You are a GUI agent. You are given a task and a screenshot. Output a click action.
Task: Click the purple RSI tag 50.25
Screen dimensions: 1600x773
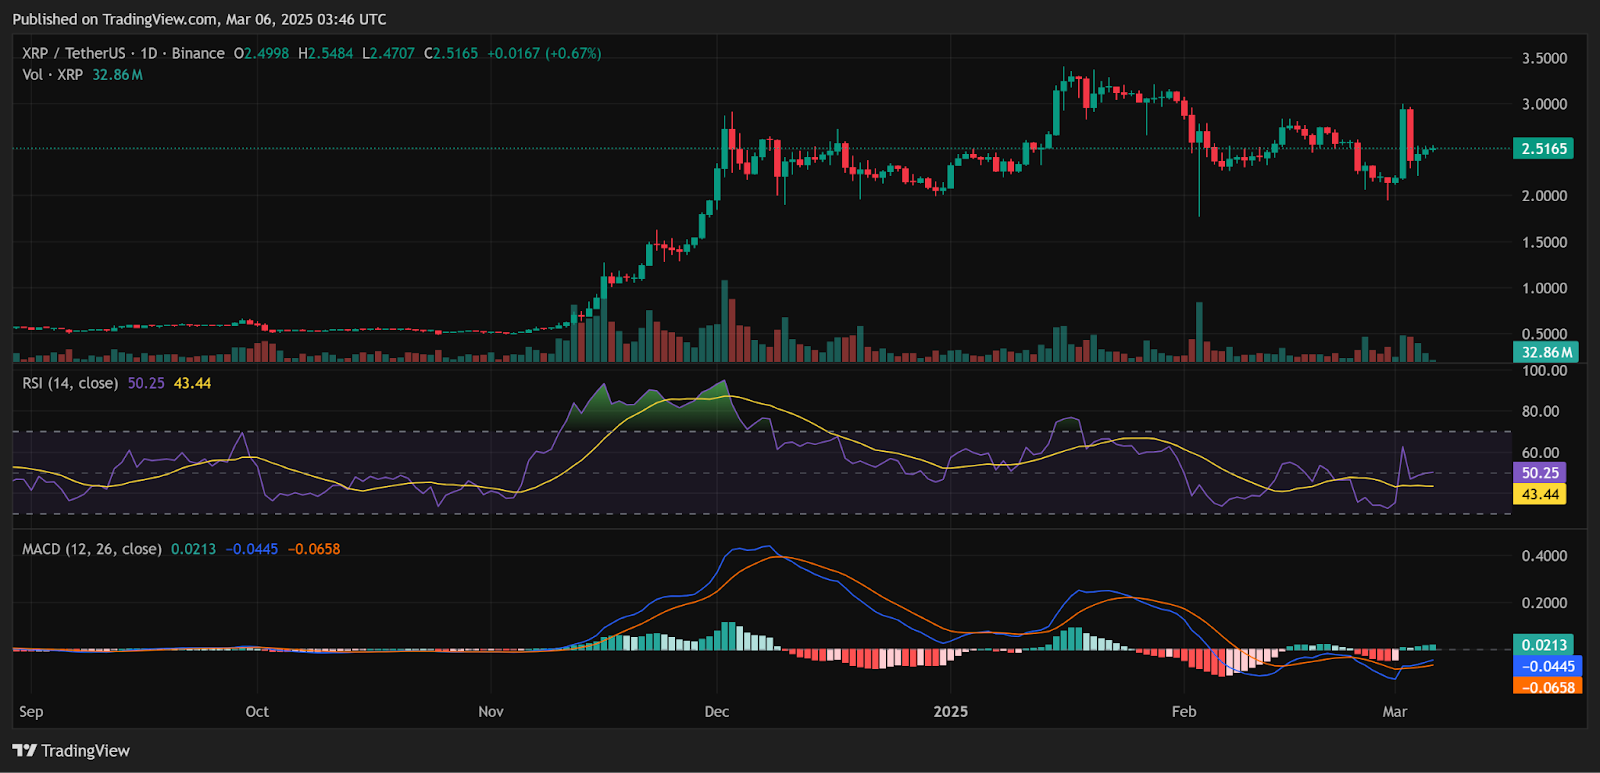pyautogui.click(x=1540, y=473)
